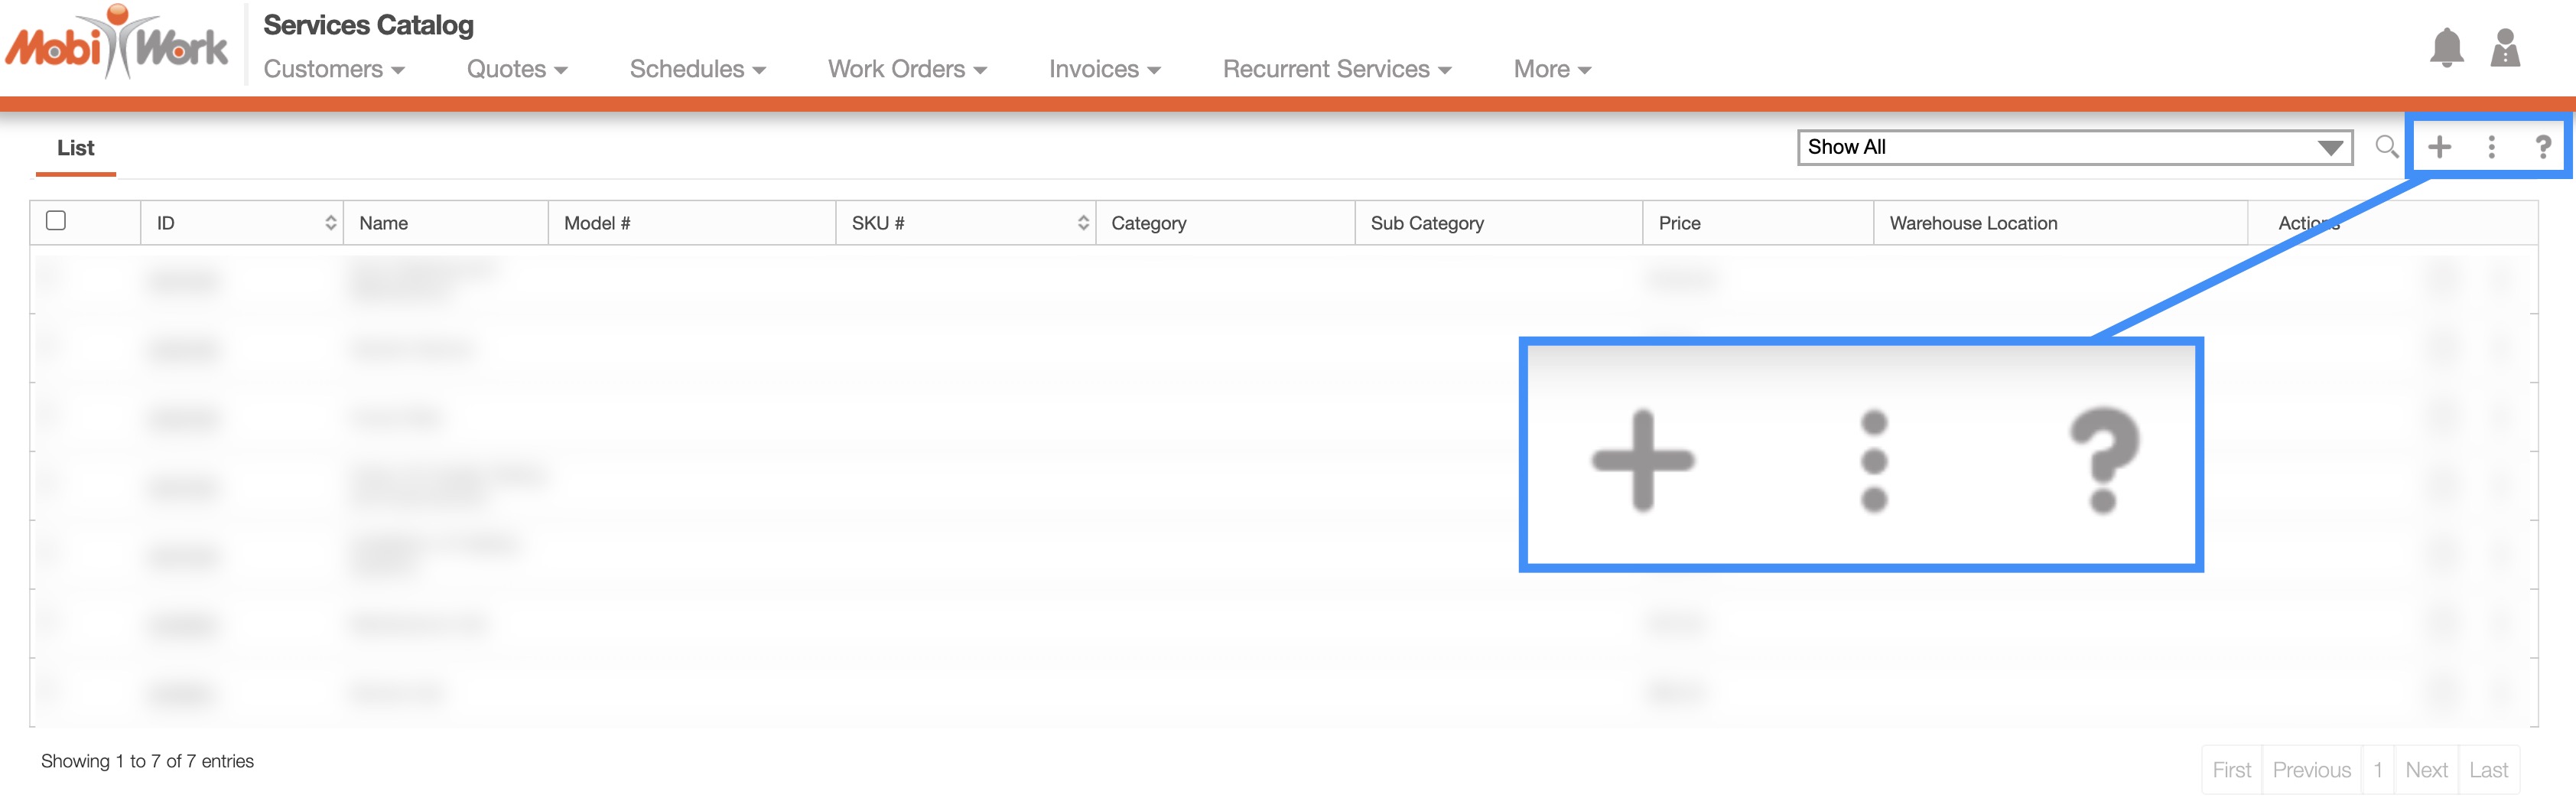Click the Previous pagination button
Screen dimensions: 2576x811
pyautogui.click(x=2311, y=769)
